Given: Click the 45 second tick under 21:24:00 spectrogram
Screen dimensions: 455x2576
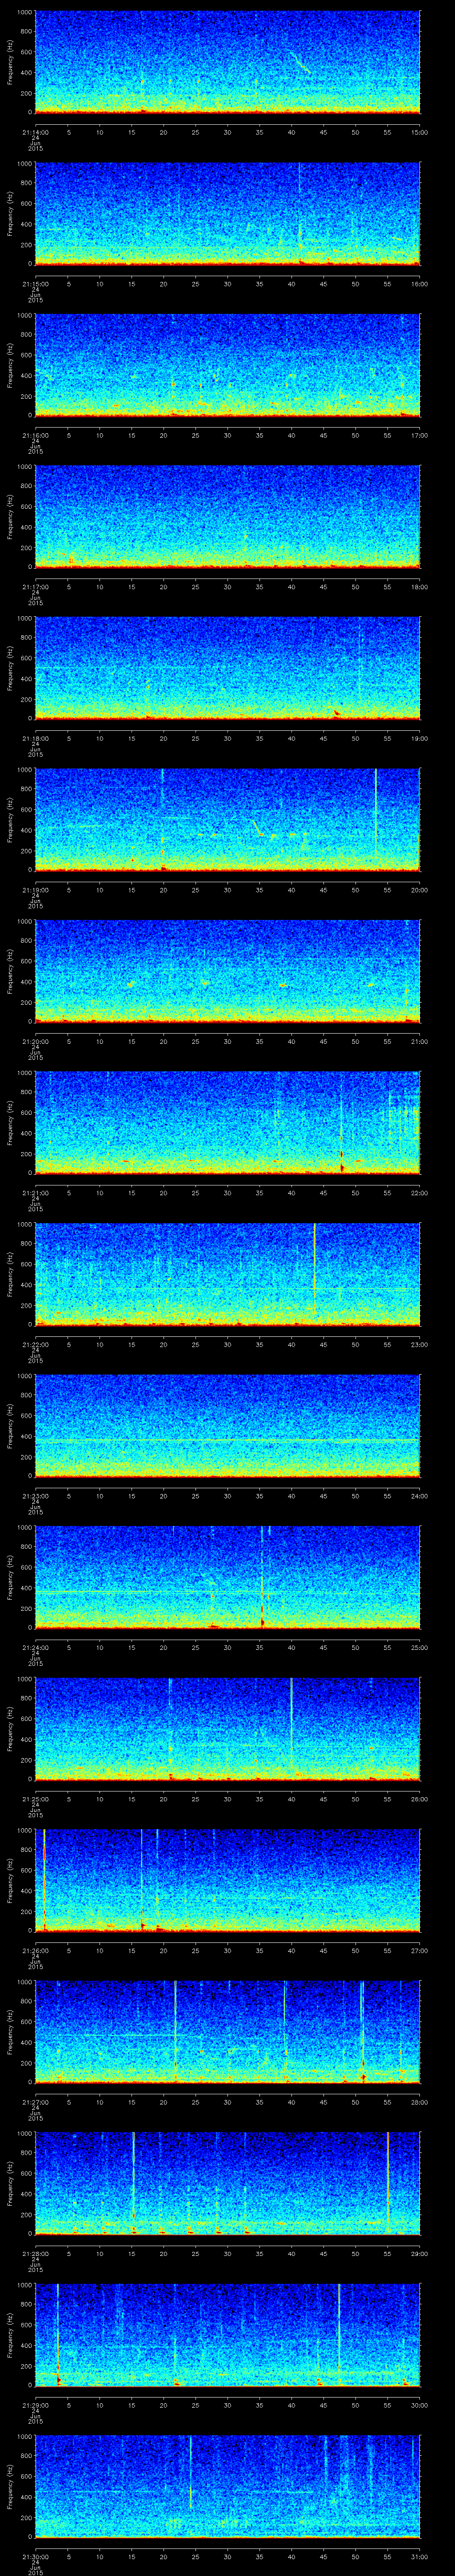Looking at the screenshot, I should pyautogui.click(x=323, y=1647).
